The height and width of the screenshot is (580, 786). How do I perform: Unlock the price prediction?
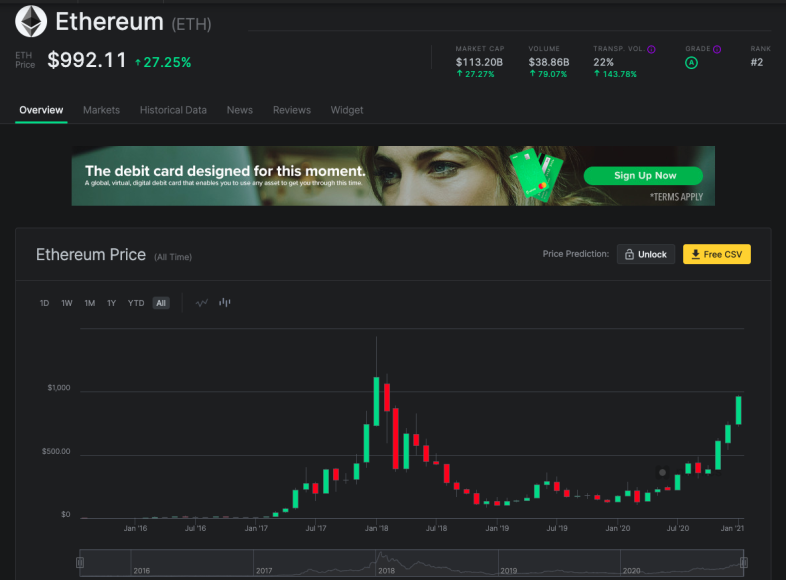click(646, 254)
